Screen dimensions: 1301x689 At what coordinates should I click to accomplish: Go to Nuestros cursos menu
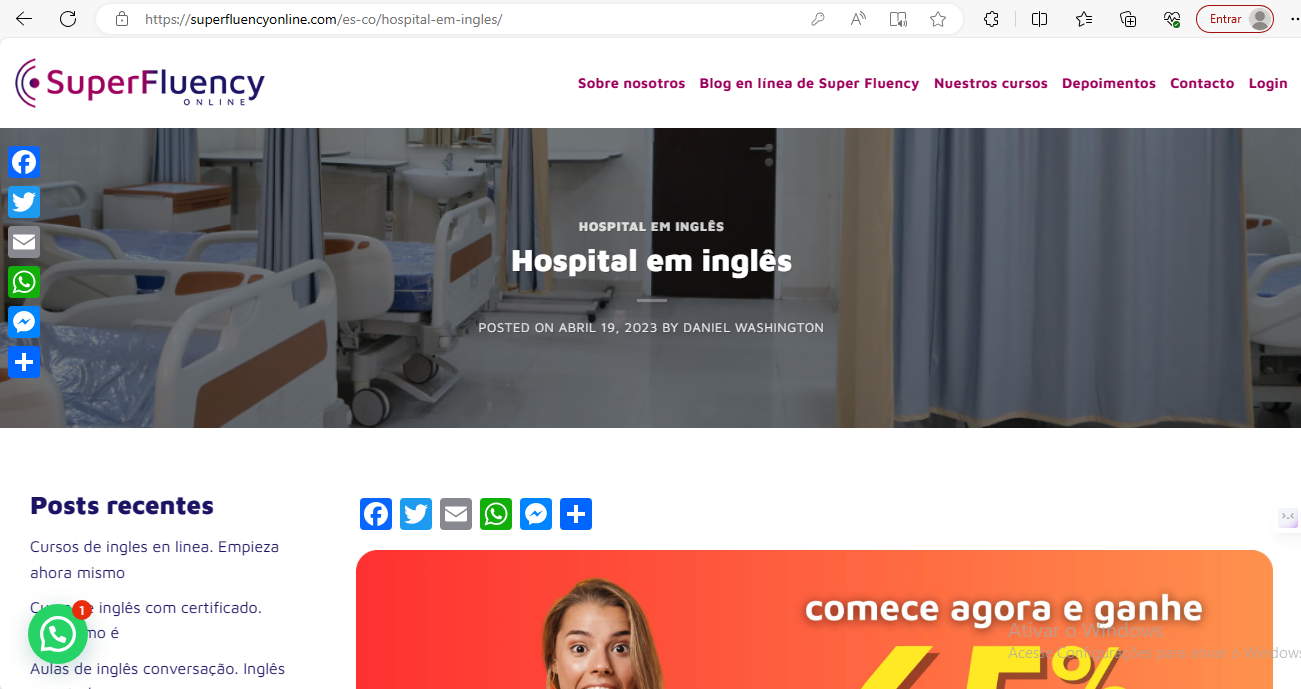991,83
